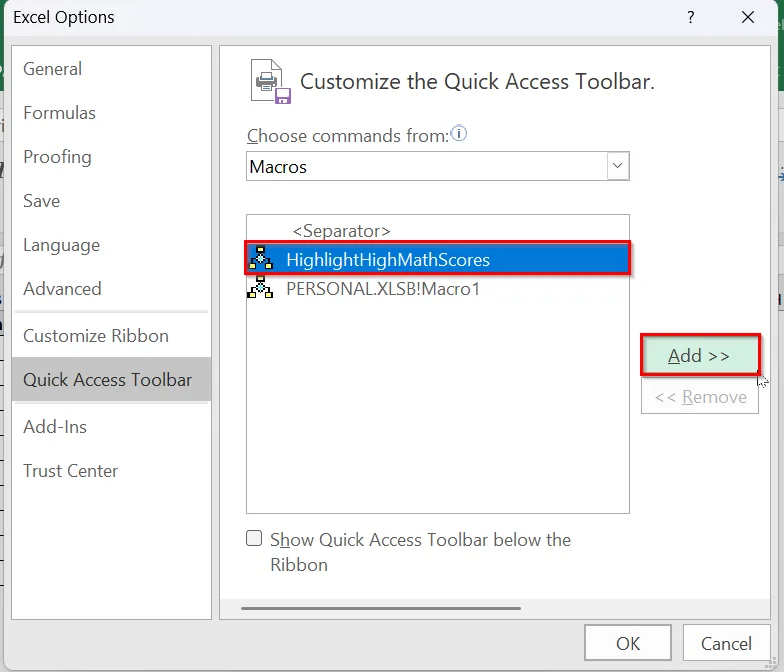Close the Excel Options dialog
Screen dimensions: 784x672
coord(748,18)
